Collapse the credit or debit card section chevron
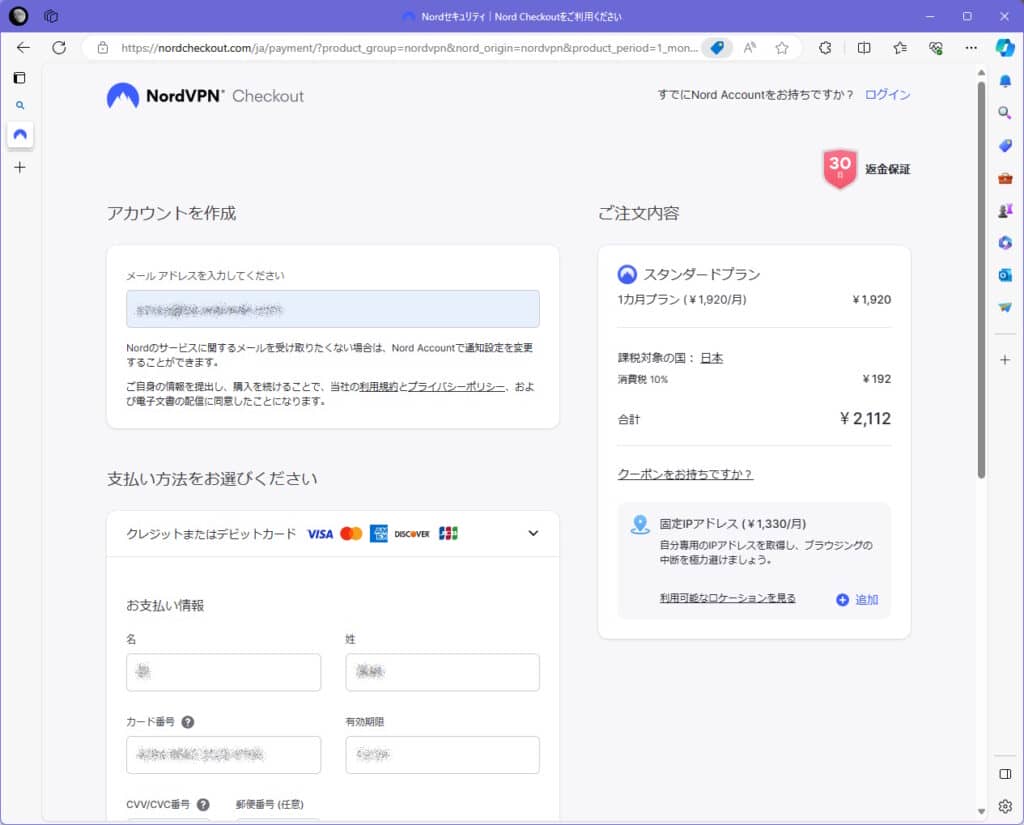 [x=533, y=534]
